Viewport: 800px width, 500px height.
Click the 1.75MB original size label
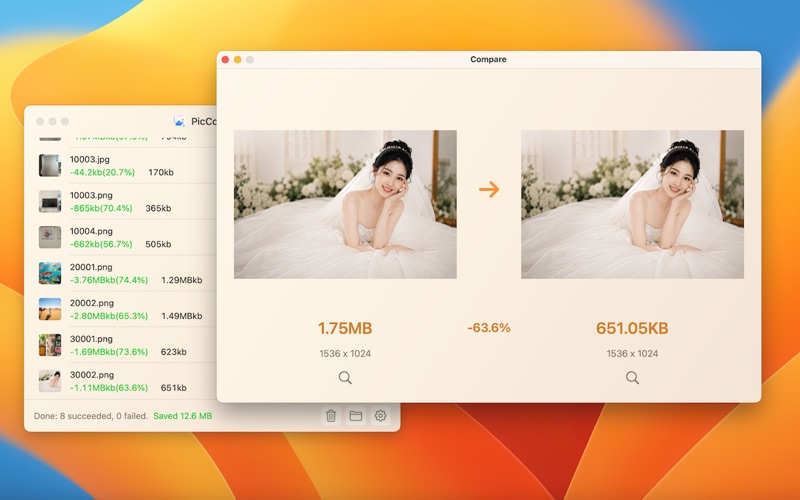tap(345, 328)
